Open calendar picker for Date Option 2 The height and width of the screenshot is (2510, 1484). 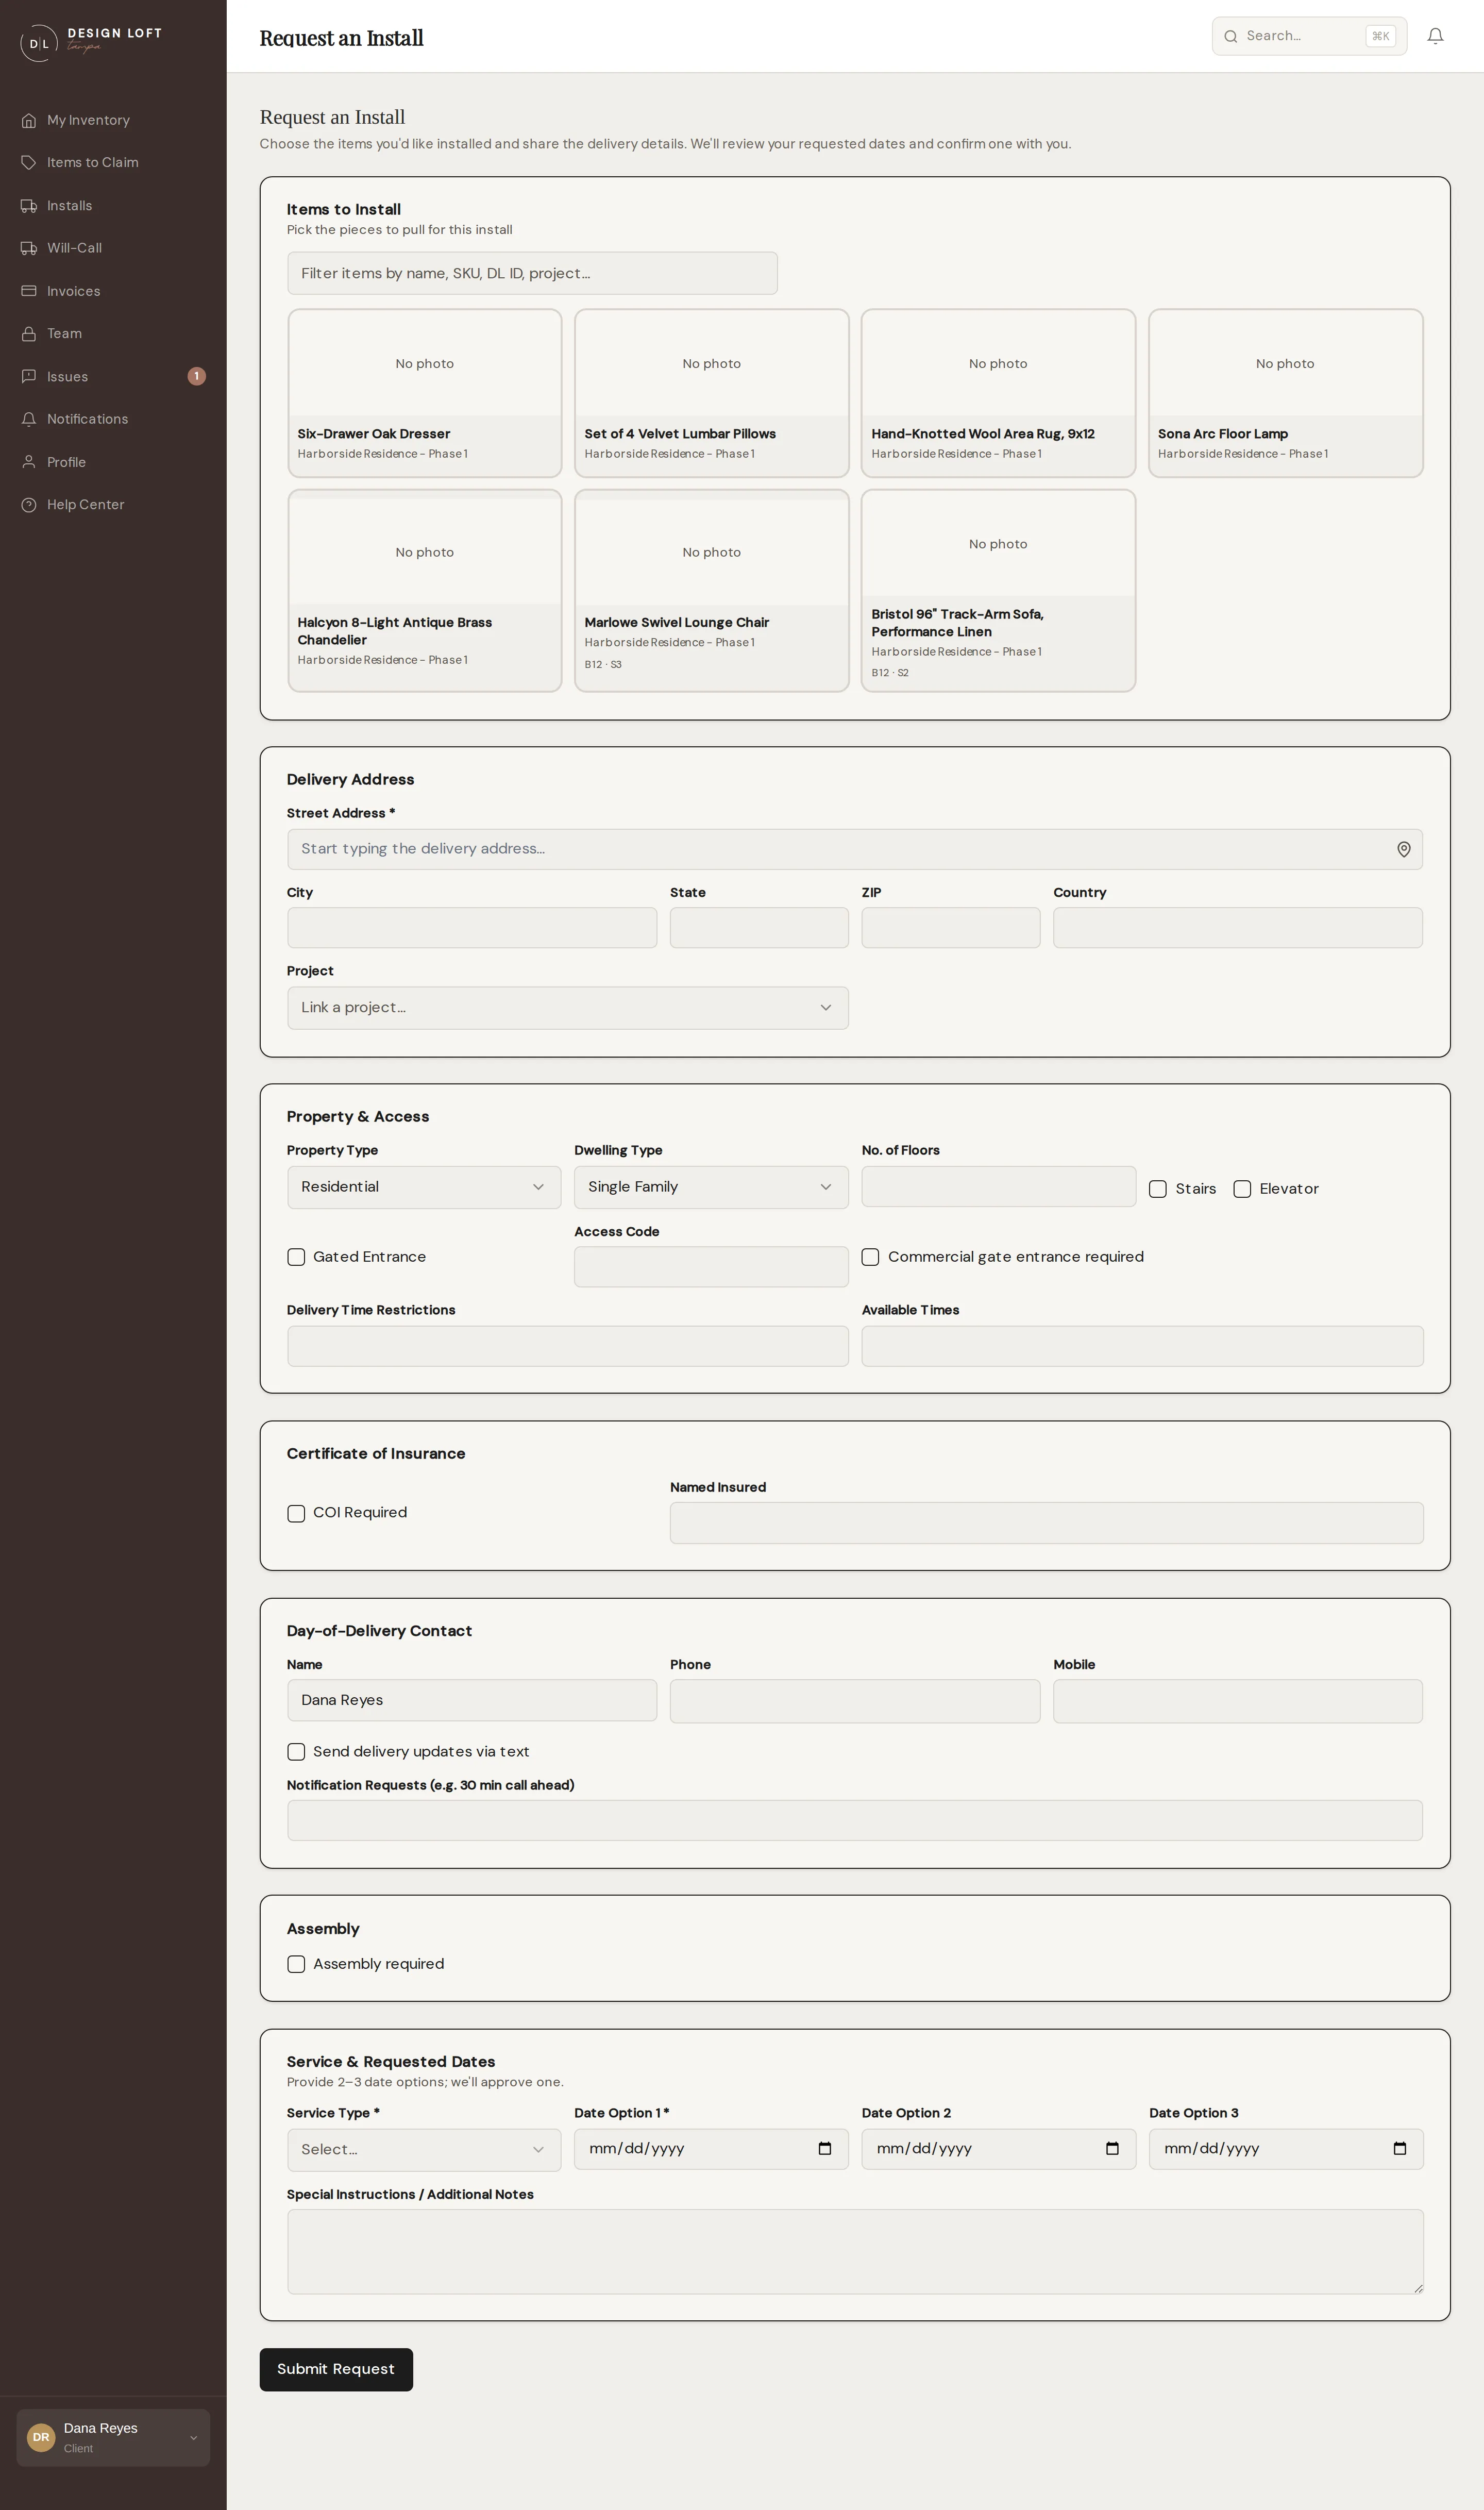(1112, 2148)
